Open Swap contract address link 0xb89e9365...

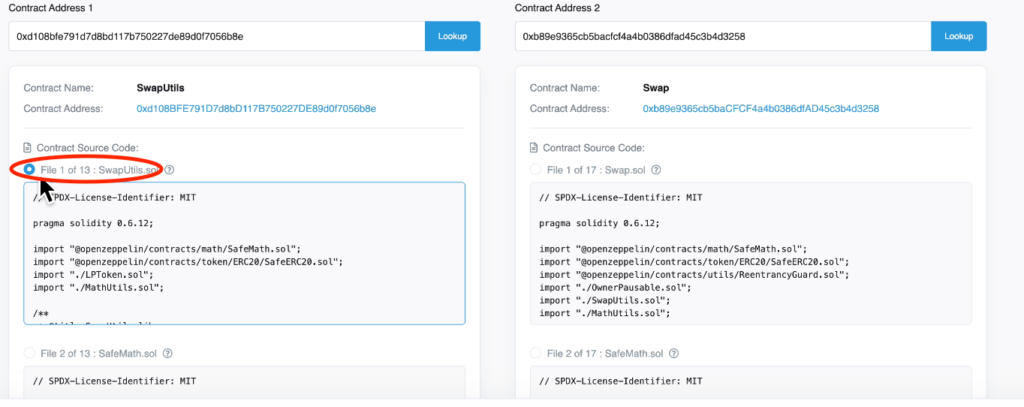[761, 108]
